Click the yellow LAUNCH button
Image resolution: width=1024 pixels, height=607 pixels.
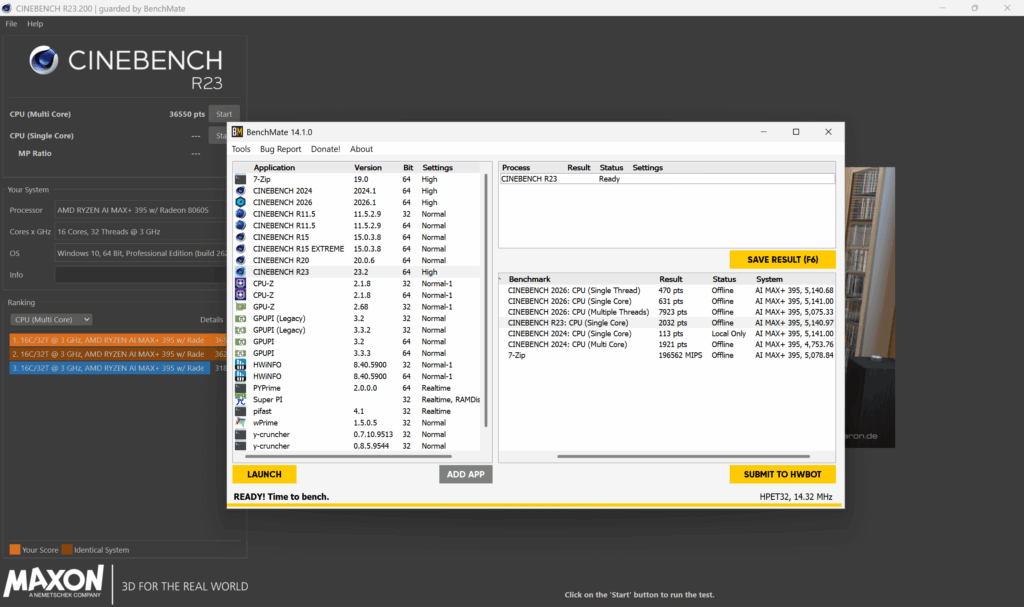264,474
